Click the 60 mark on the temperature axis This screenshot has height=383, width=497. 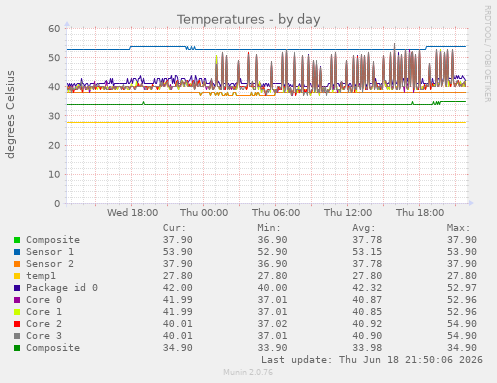click(x=54, y=29)
